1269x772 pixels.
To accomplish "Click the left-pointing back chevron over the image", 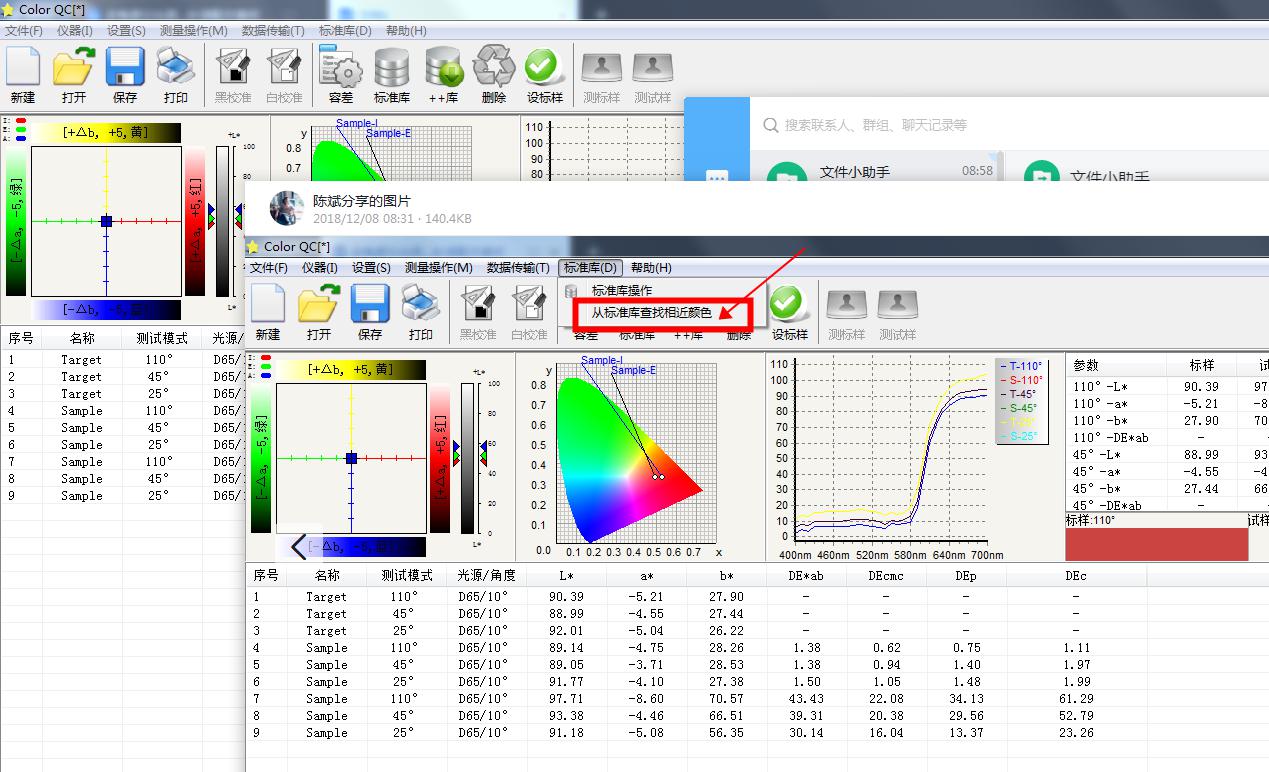I will click(x=298, y=546).
